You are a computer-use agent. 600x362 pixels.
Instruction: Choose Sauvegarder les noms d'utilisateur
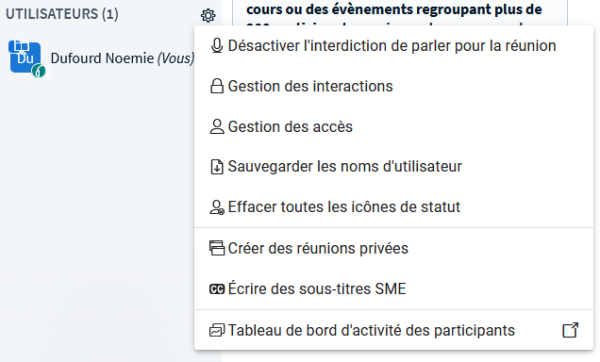(x=394, y=167)
